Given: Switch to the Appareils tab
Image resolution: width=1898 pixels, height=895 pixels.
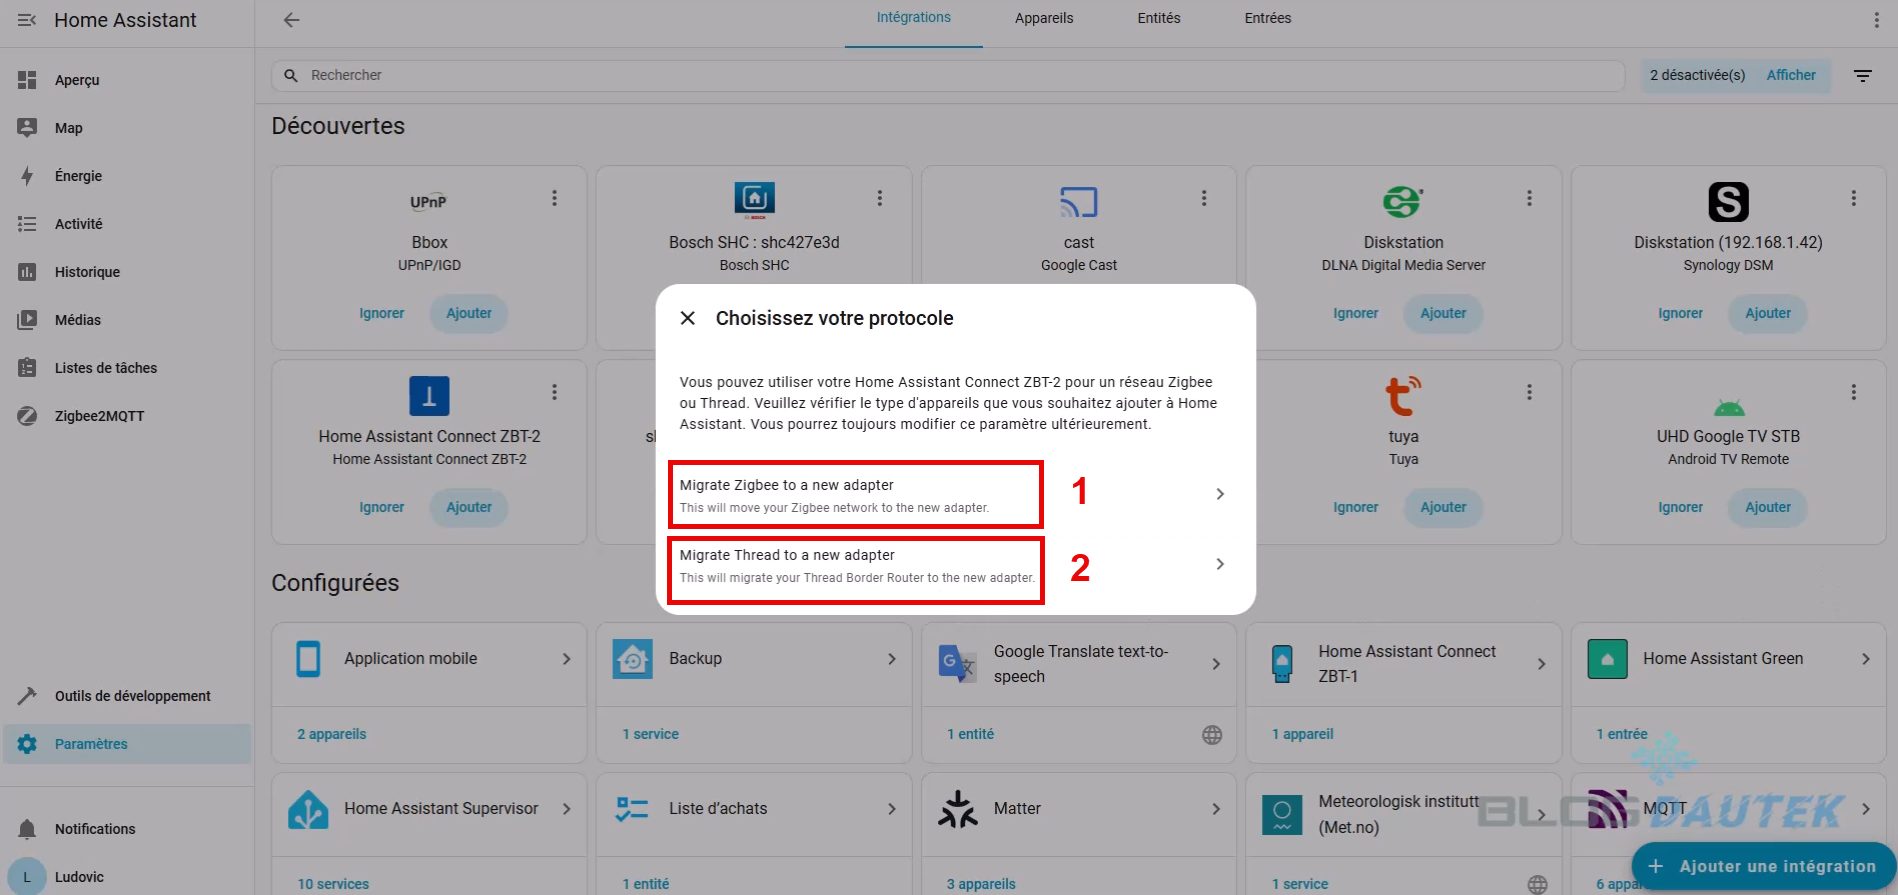Looking at the screenshot, I should tap(1043, 18).
